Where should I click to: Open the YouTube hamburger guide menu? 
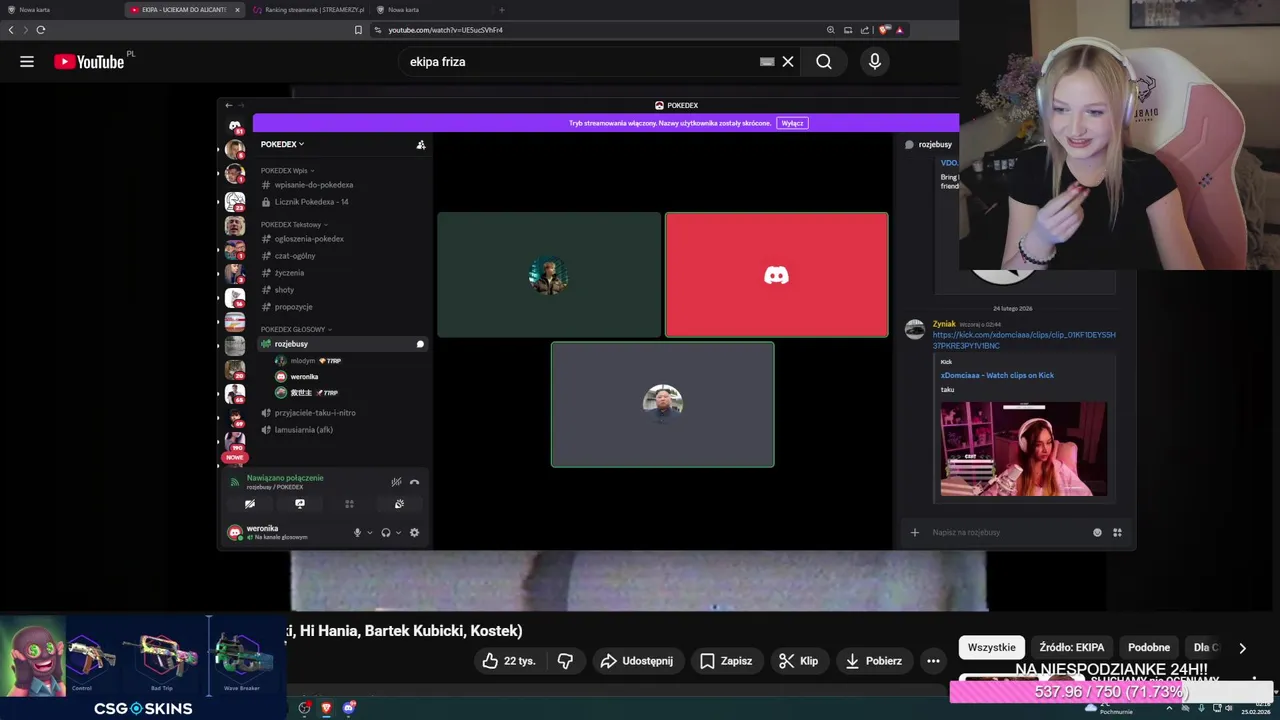point(27,62)
